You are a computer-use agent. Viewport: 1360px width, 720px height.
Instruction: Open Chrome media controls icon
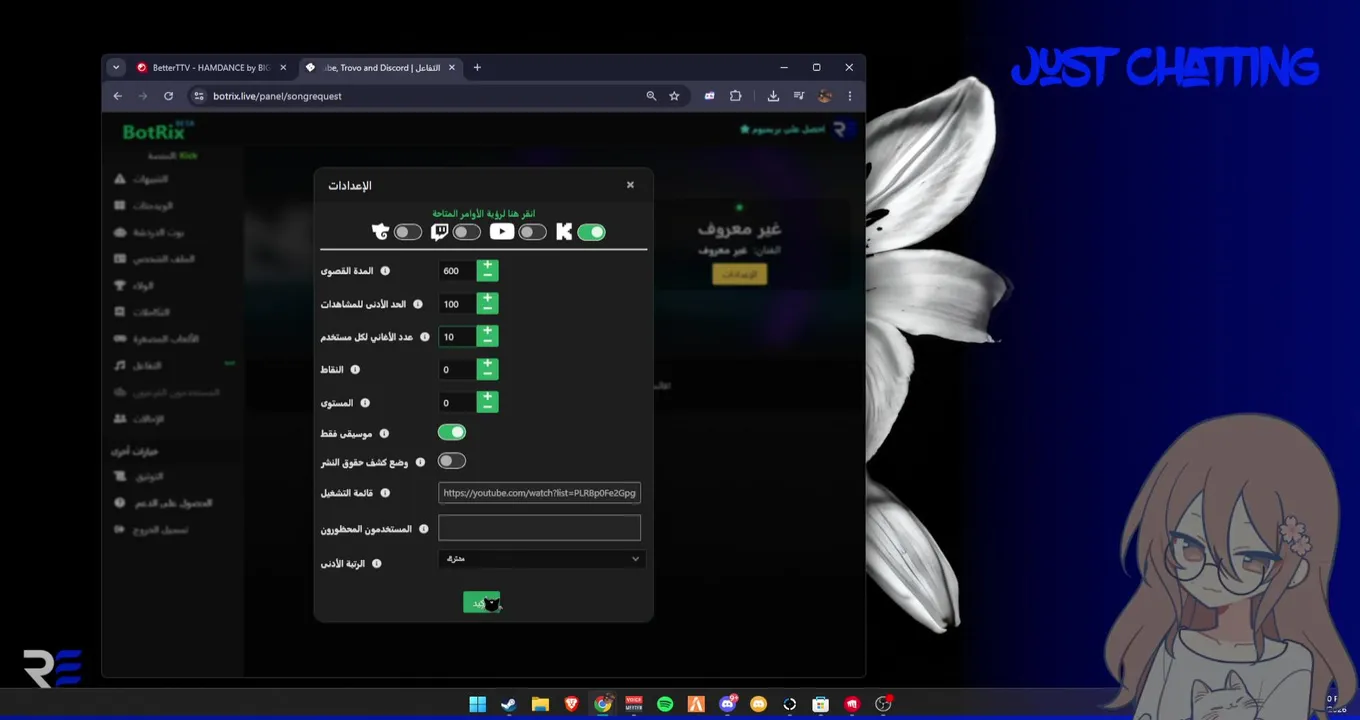(x=799, y=96)
